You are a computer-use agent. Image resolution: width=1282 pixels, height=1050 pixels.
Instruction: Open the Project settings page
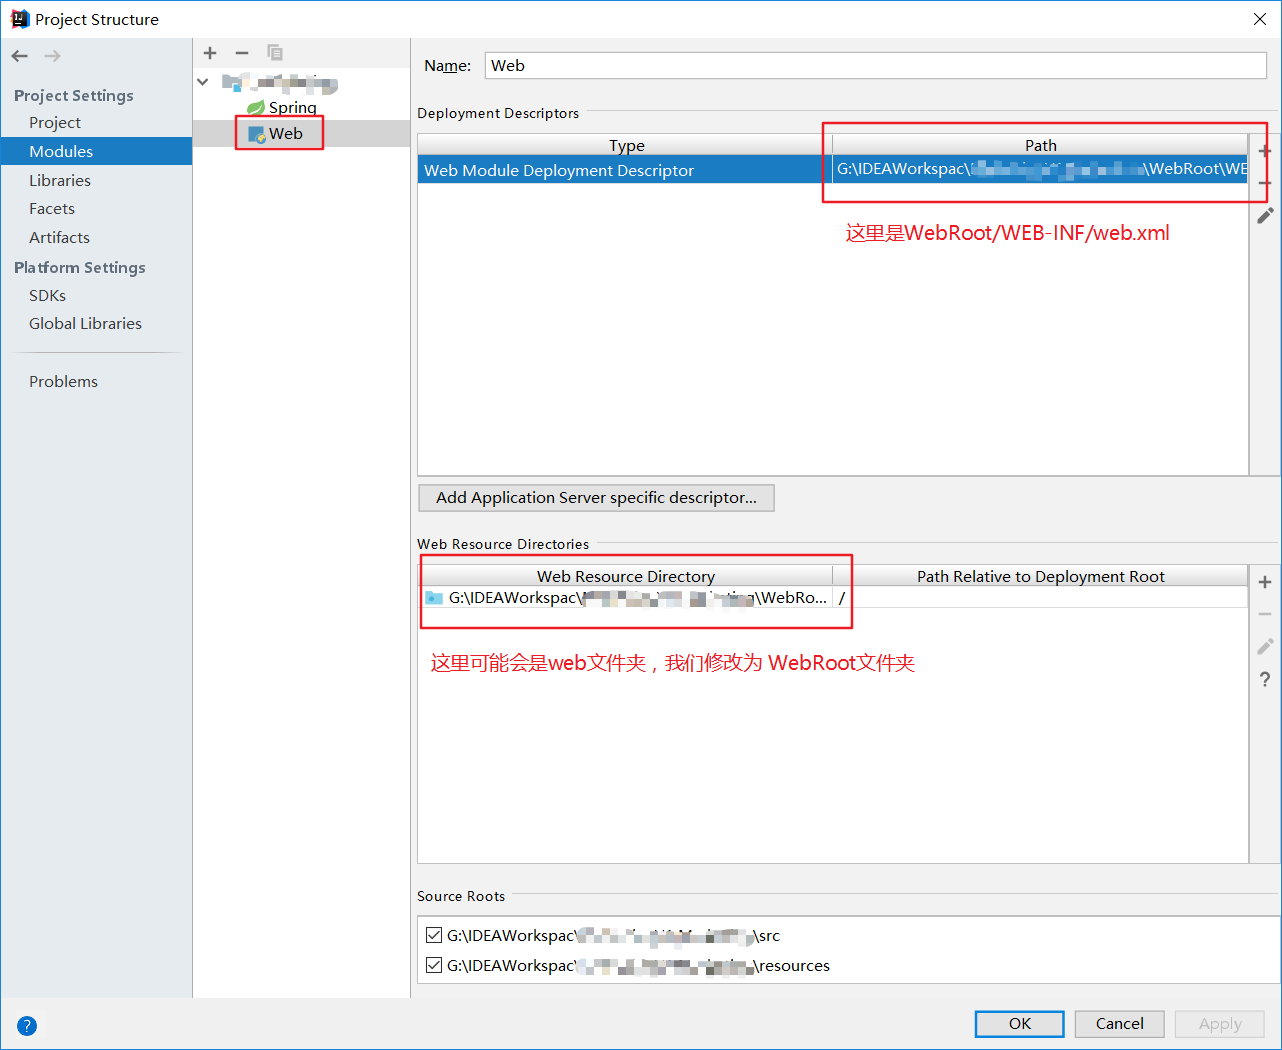pos(55,122)
